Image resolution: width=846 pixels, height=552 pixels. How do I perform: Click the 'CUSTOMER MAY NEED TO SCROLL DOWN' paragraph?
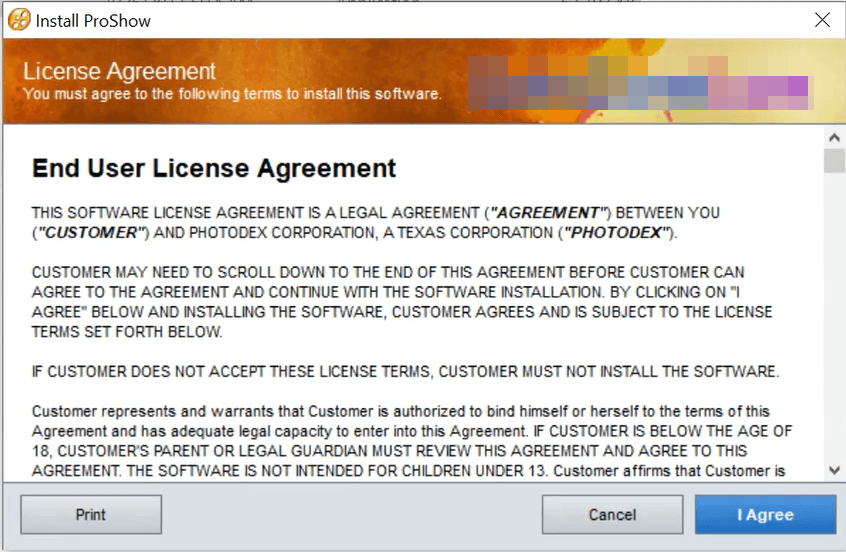point(400,302)
